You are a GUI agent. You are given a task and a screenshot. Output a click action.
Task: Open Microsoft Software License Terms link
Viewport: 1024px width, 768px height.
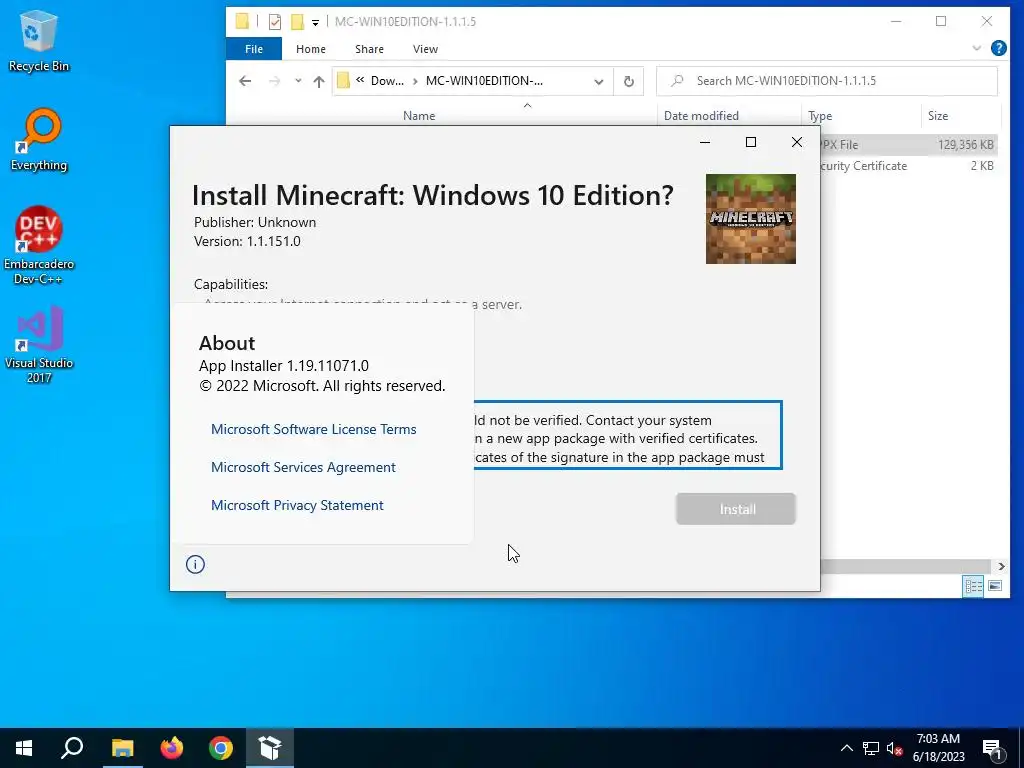pos(313,429)
